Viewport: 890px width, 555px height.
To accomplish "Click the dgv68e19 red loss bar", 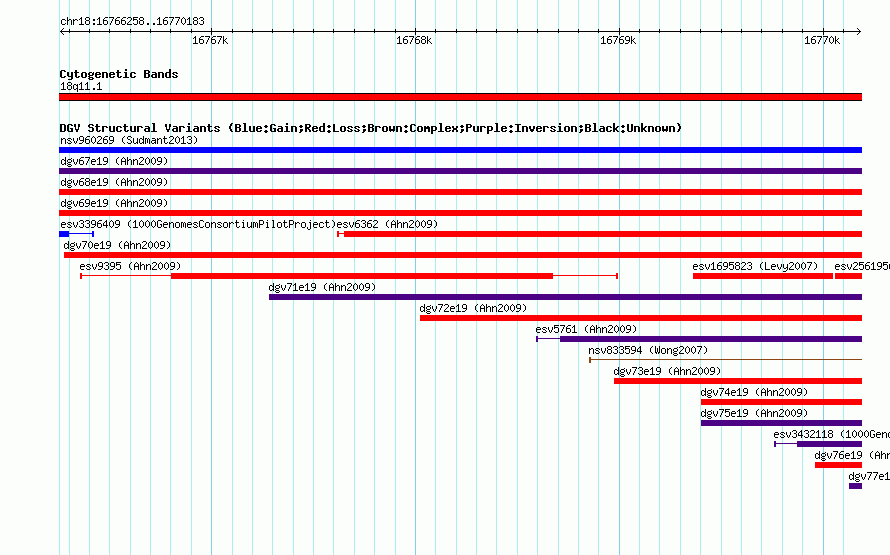I will coord(460,192).
